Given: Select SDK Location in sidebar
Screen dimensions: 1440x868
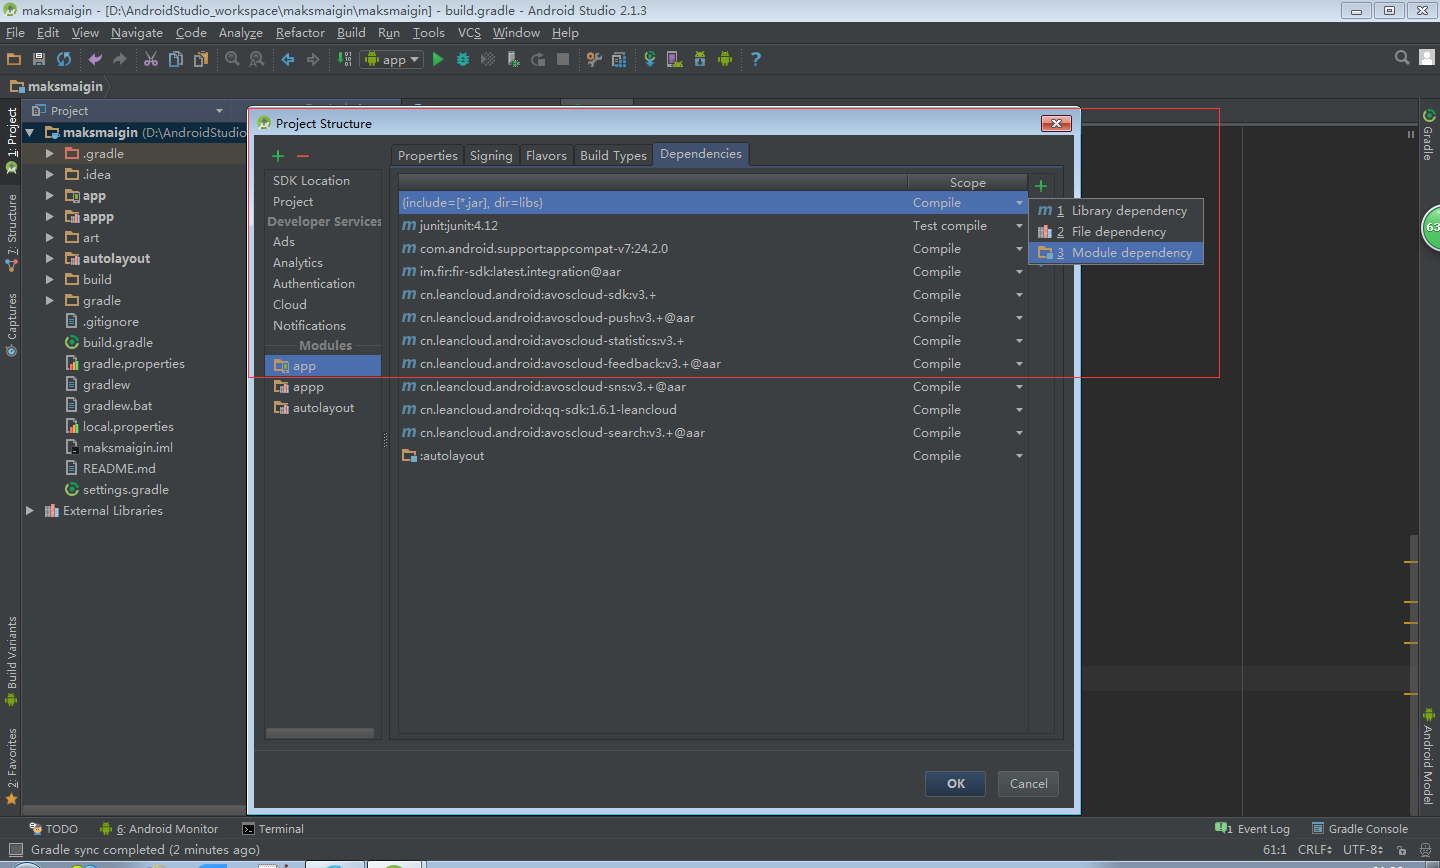Looking at the screenshot, I should pyautogui.click(x=311, y=181).
